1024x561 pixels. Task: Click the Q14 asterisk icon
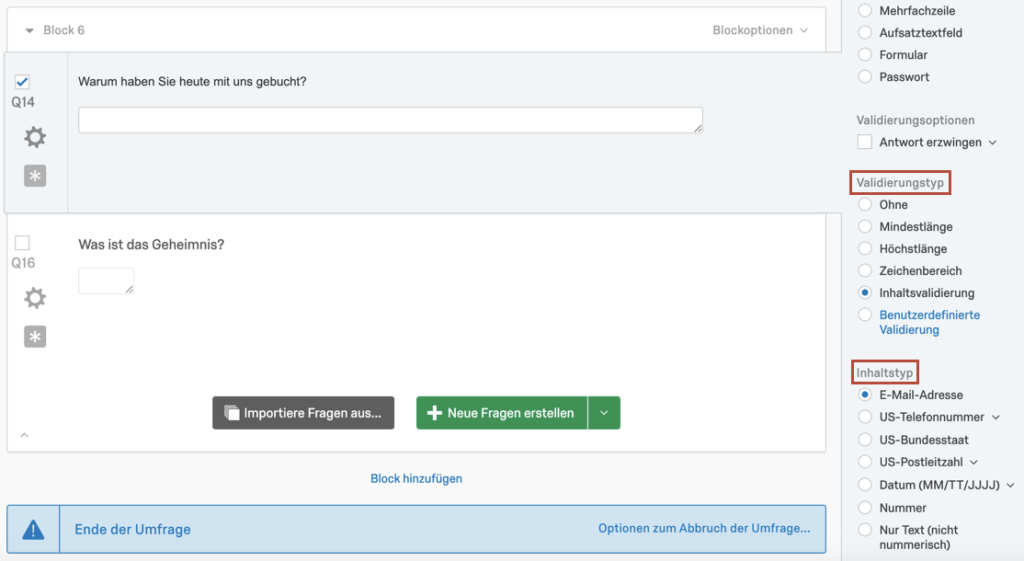(35, 176)
